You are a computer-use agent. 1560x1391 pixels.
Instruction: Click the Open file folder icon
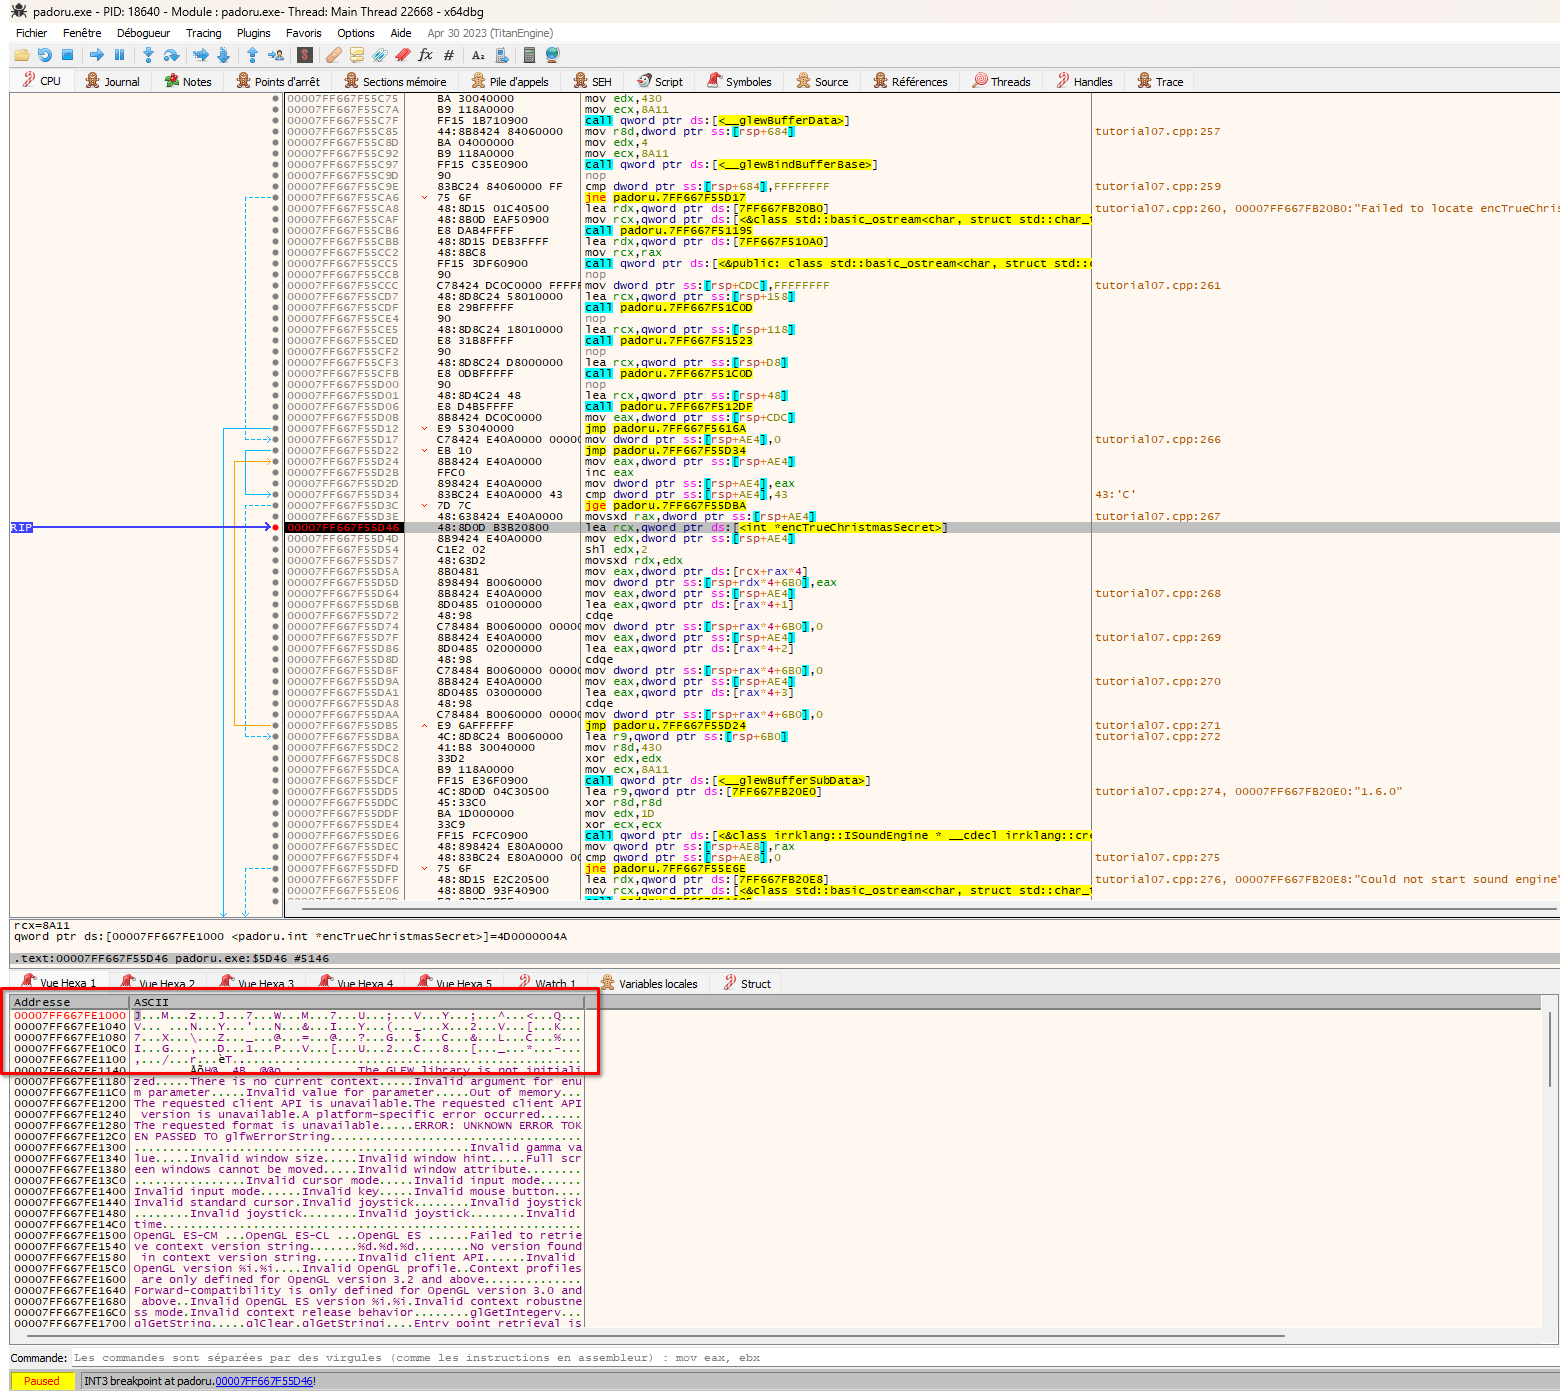click(x=21, y=55)
